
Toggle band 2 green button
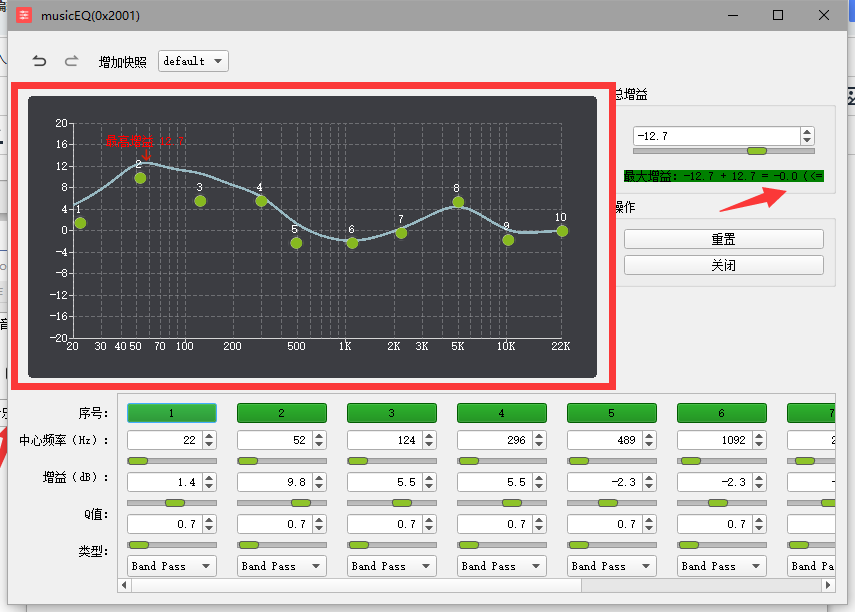282,413
